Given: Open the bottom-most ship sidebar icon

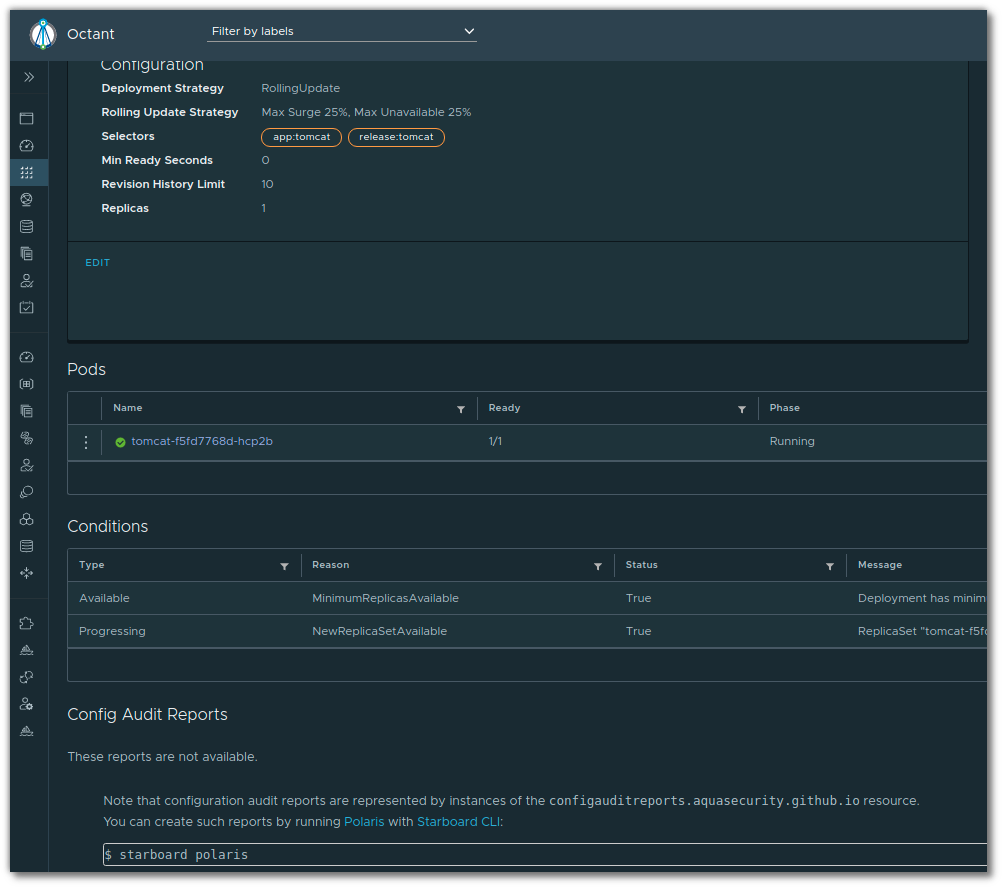Looking at the screenshot, I should coord(26,731).
